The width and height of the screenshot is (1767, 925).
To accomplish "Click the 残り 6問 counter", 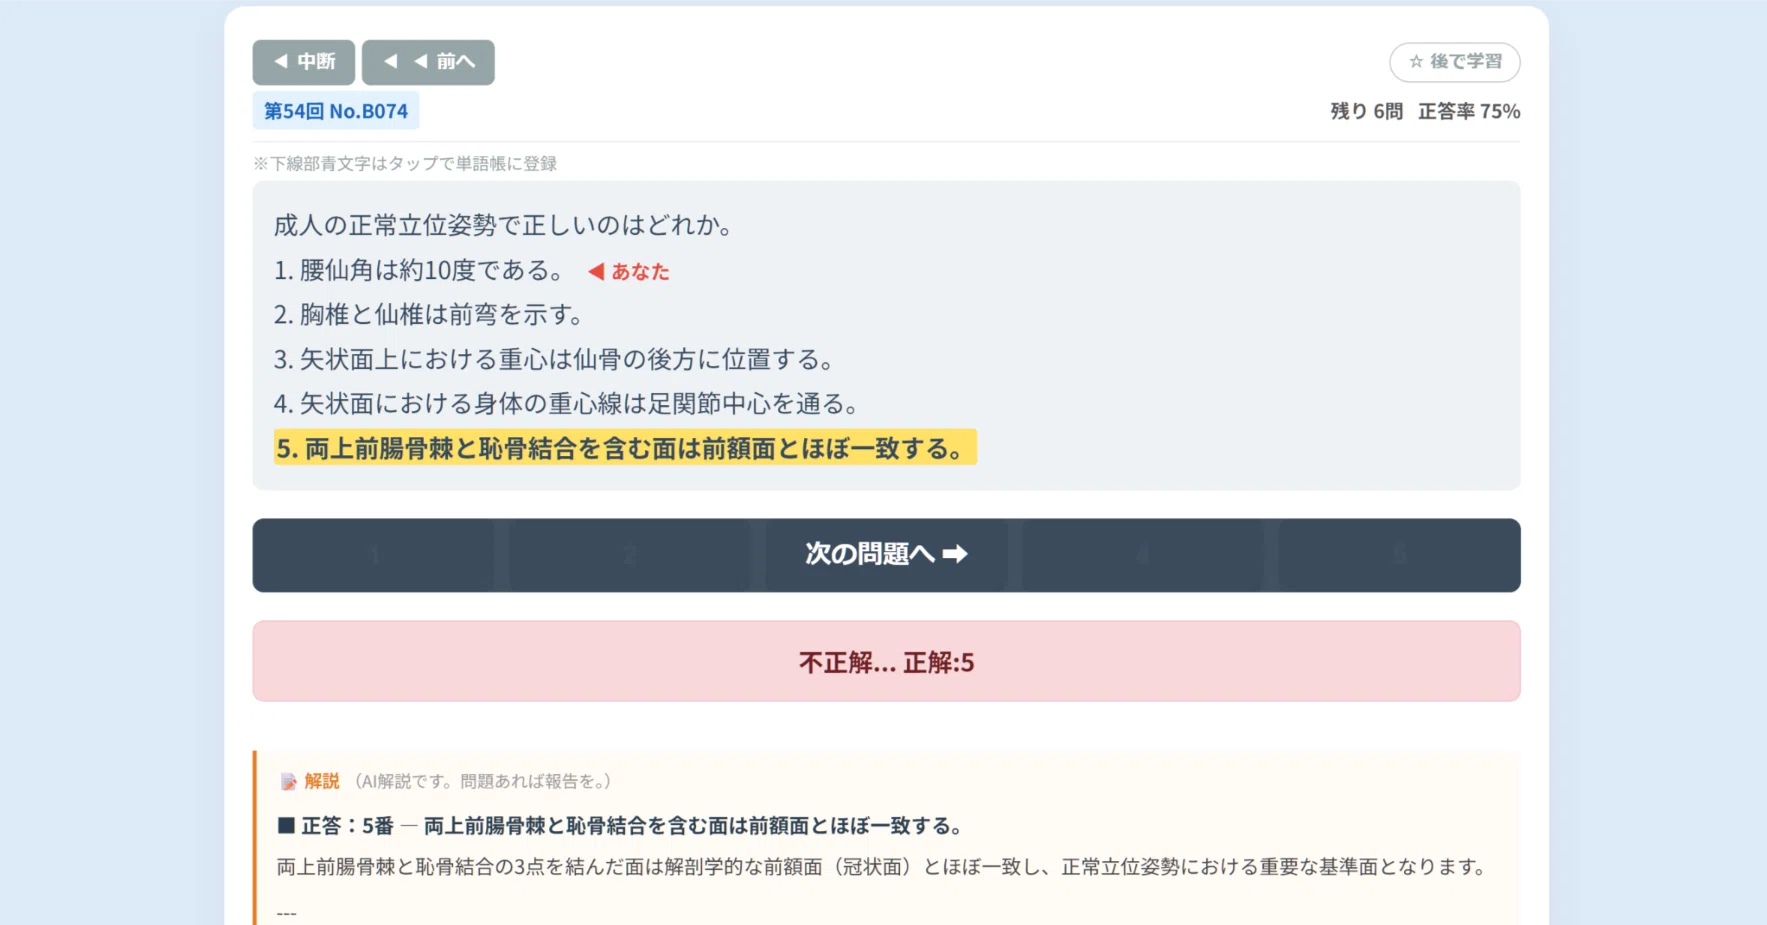I will 1366,111.
